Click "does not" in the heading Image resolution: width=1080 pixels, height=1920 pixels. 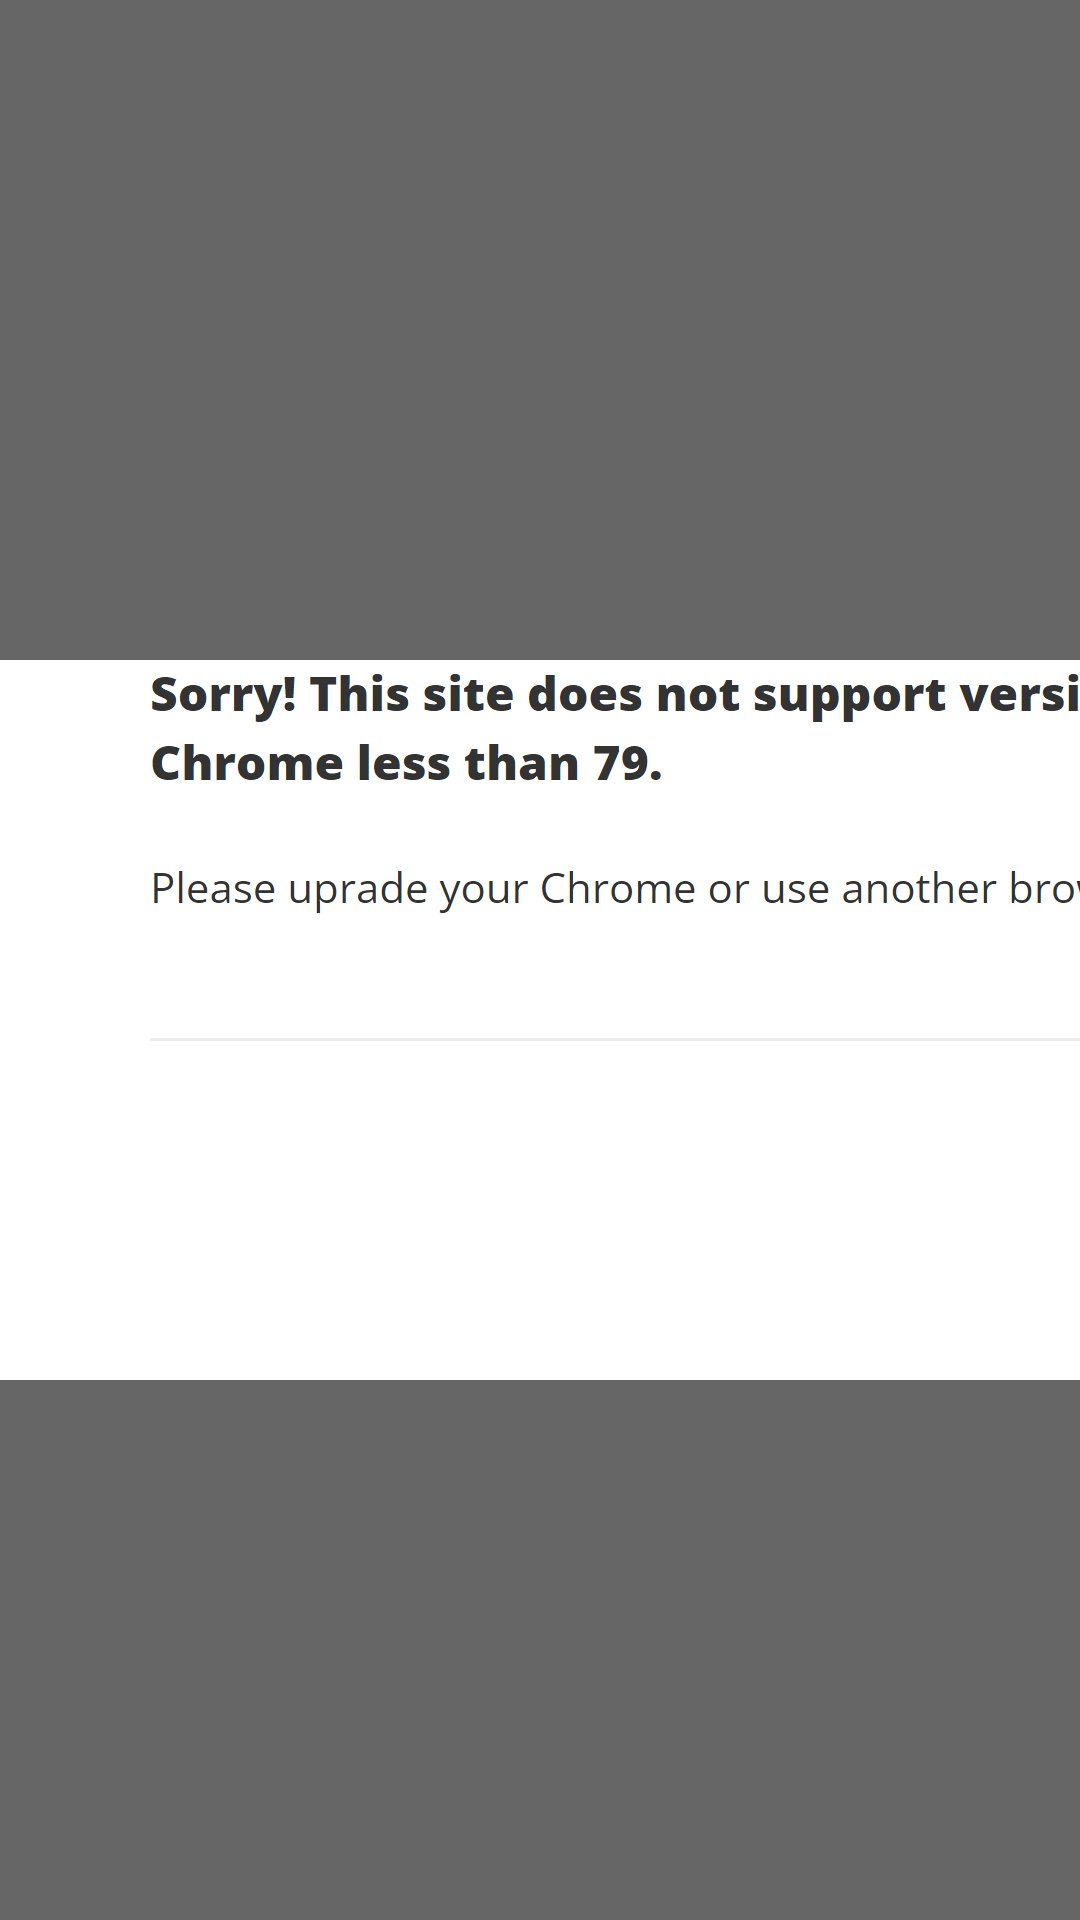coord(634,694)
